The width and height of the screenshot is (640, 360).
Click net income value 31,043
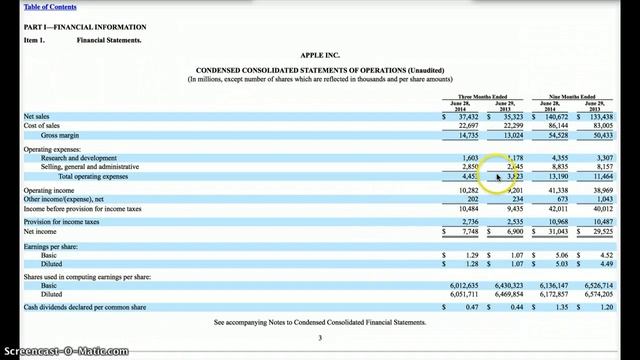point(558,232)
